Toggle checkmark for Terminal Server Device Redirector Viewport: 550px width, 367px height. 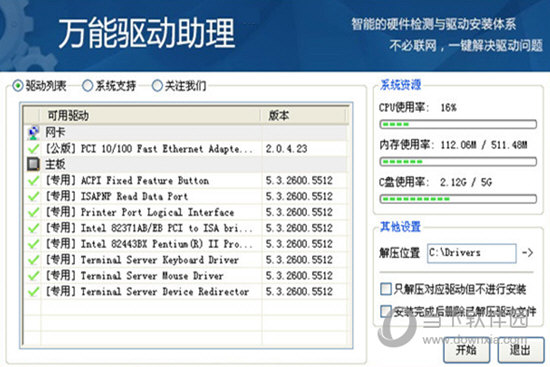point(33,291)
